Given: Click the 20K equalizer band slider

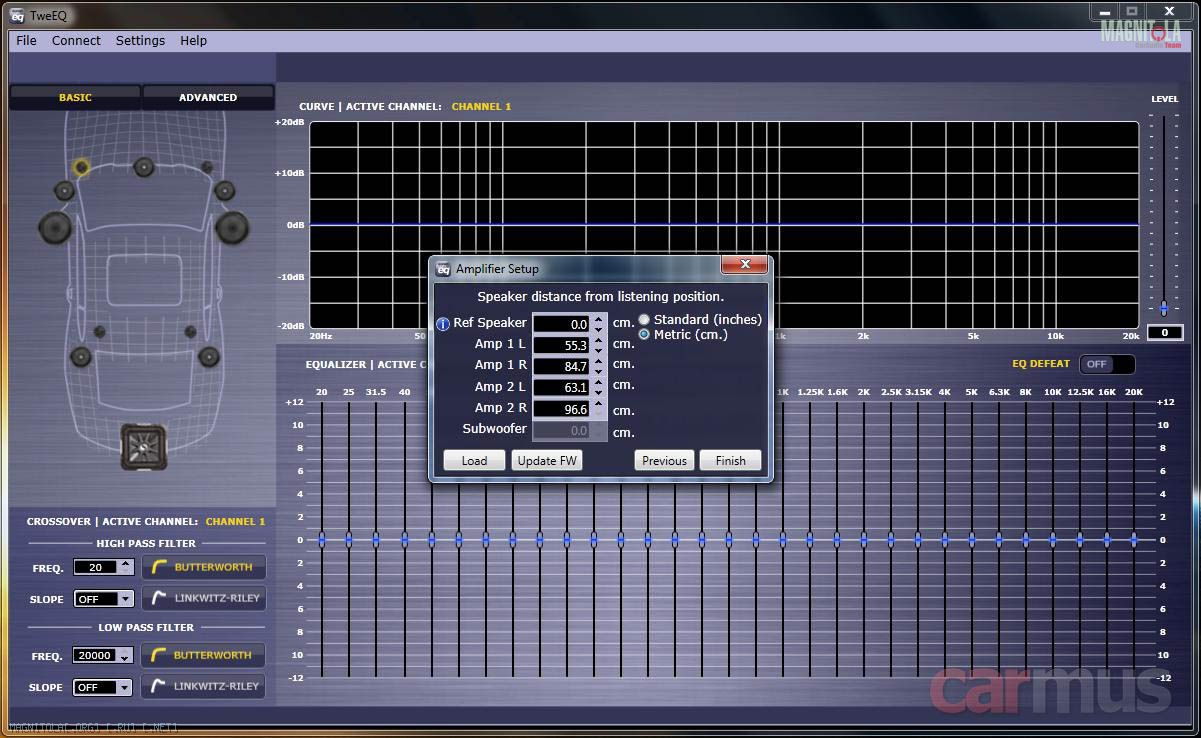Looking at the screenshot, I should pyautogui.click(x=1134, y=539).
